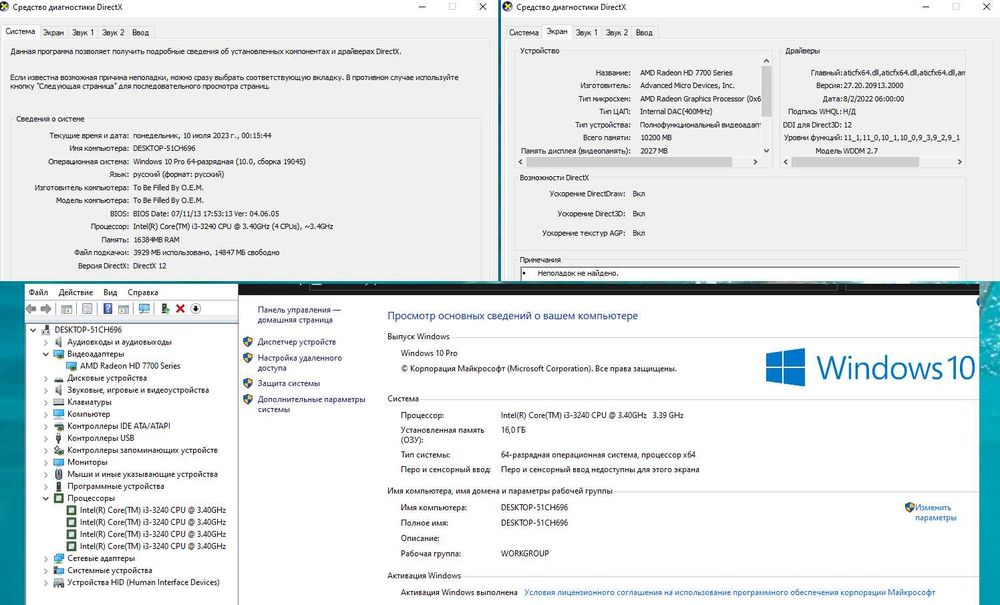Viewport: 1000px width, 605px height.
Task: Click the drive icon of Дисковые устройства
Action: (59, 378)
